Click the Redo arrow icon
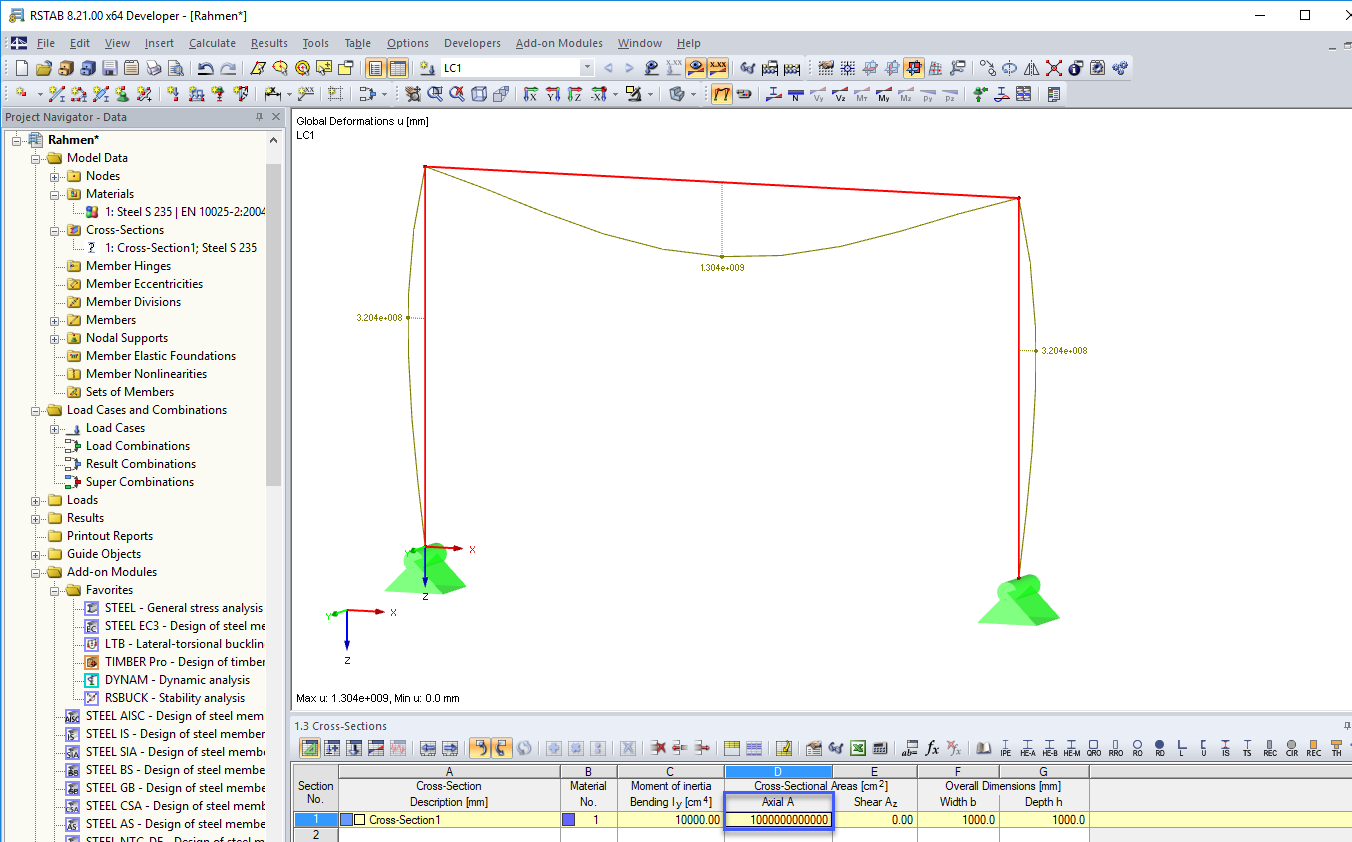This screenshot has height=842, width=1352. point(228,68)
